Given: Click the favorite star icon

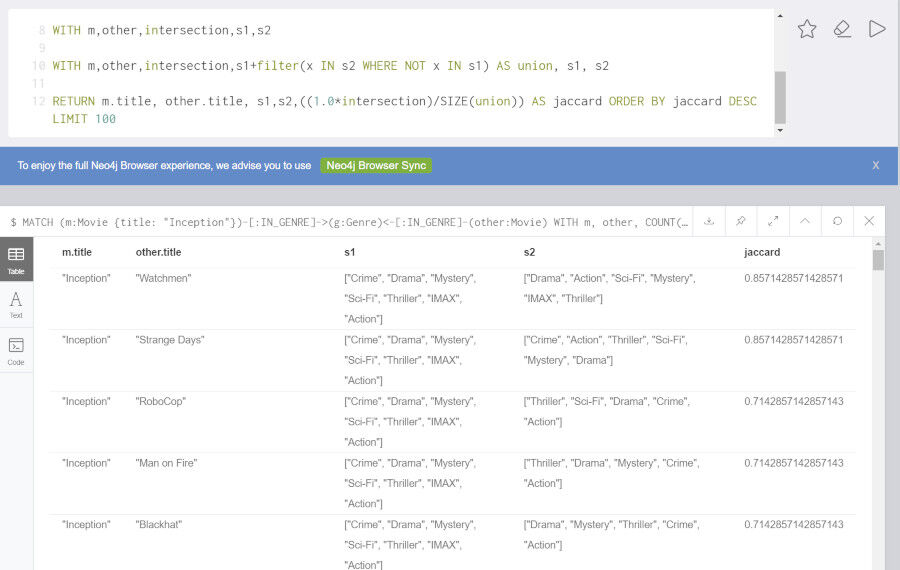Looking at the screenshot, I should tap(806, 29).
